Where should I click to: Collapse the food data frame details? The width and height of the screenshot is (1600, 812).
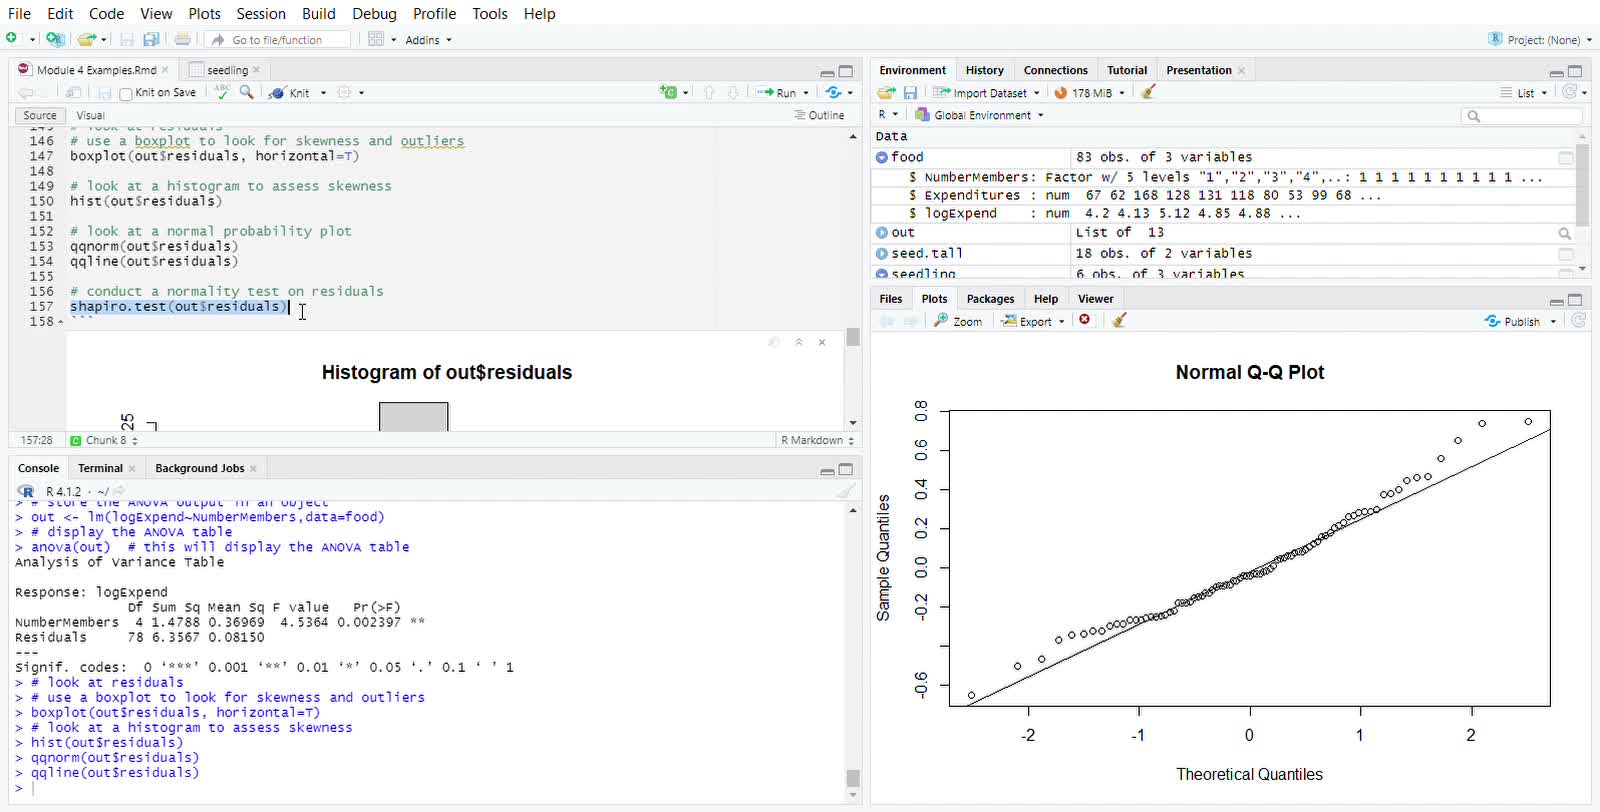(x=882, y=157)
